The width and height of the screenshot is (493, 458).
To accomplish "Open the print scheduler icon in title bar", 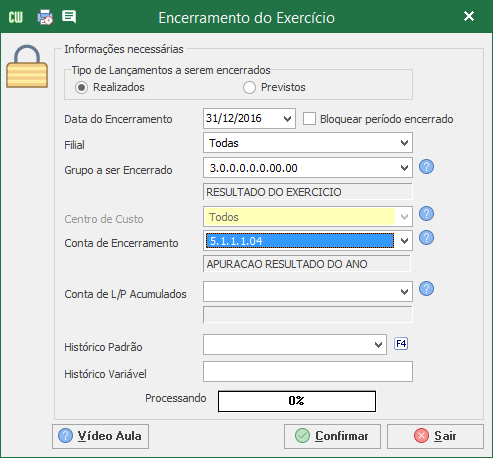I will [x=45, y=17].
